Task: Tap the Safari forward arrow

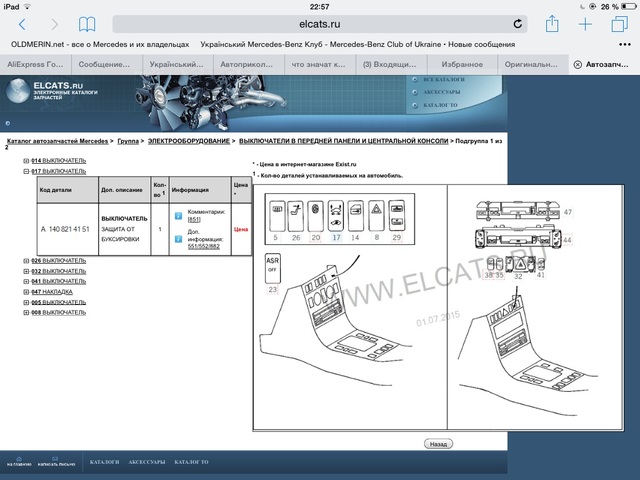Action: (54, 24)
